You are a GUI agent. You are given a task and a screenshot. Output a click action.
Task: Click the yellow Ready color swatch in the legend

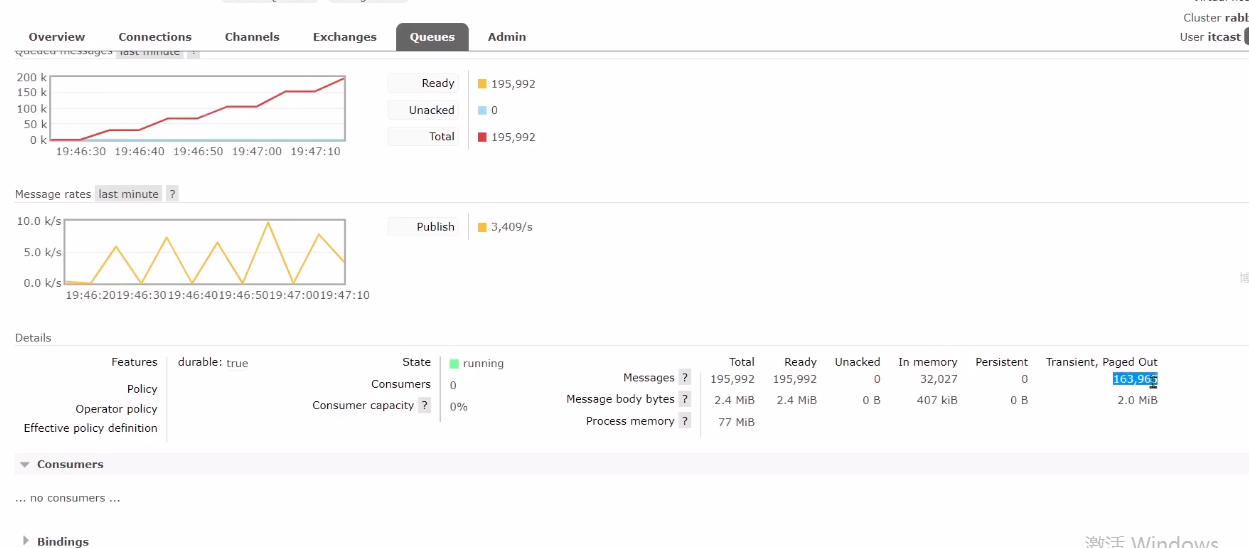coord(482,84)
